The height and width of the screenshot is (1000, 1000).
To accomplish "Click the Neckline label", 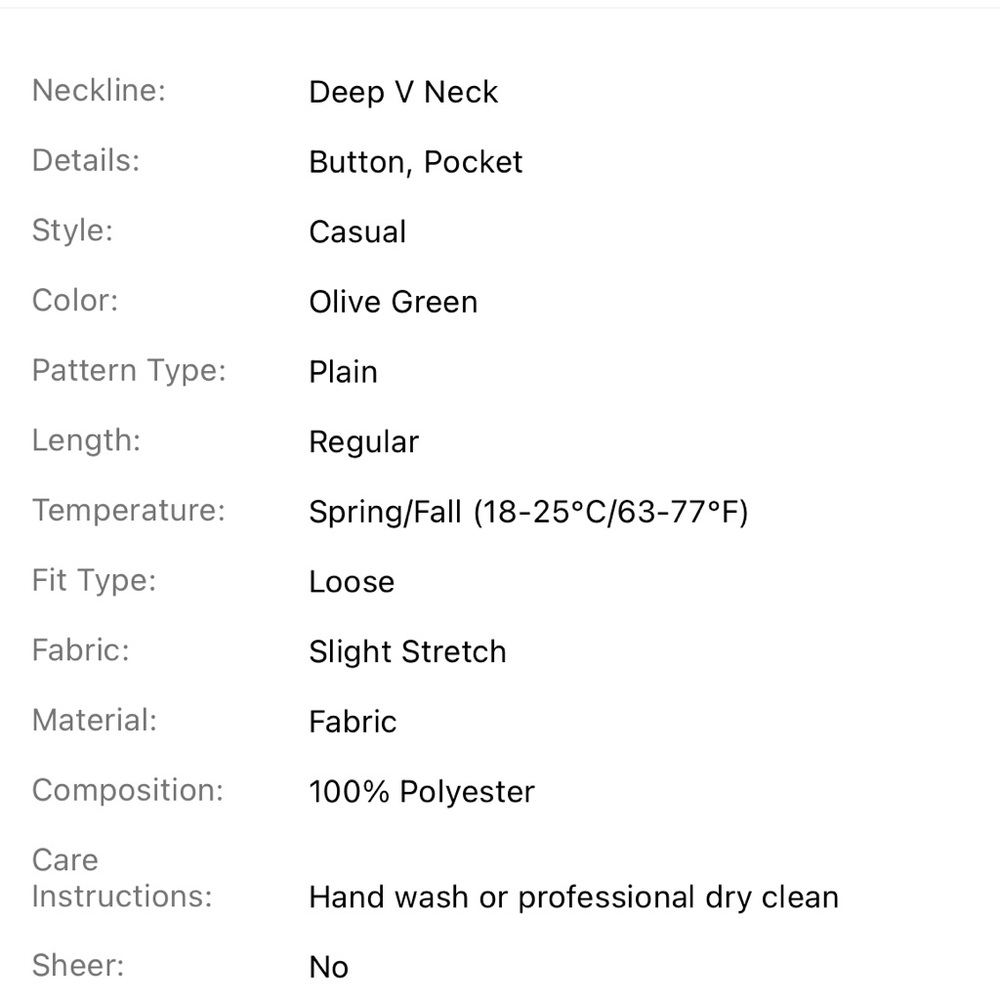I will click(x=98, y=91).
